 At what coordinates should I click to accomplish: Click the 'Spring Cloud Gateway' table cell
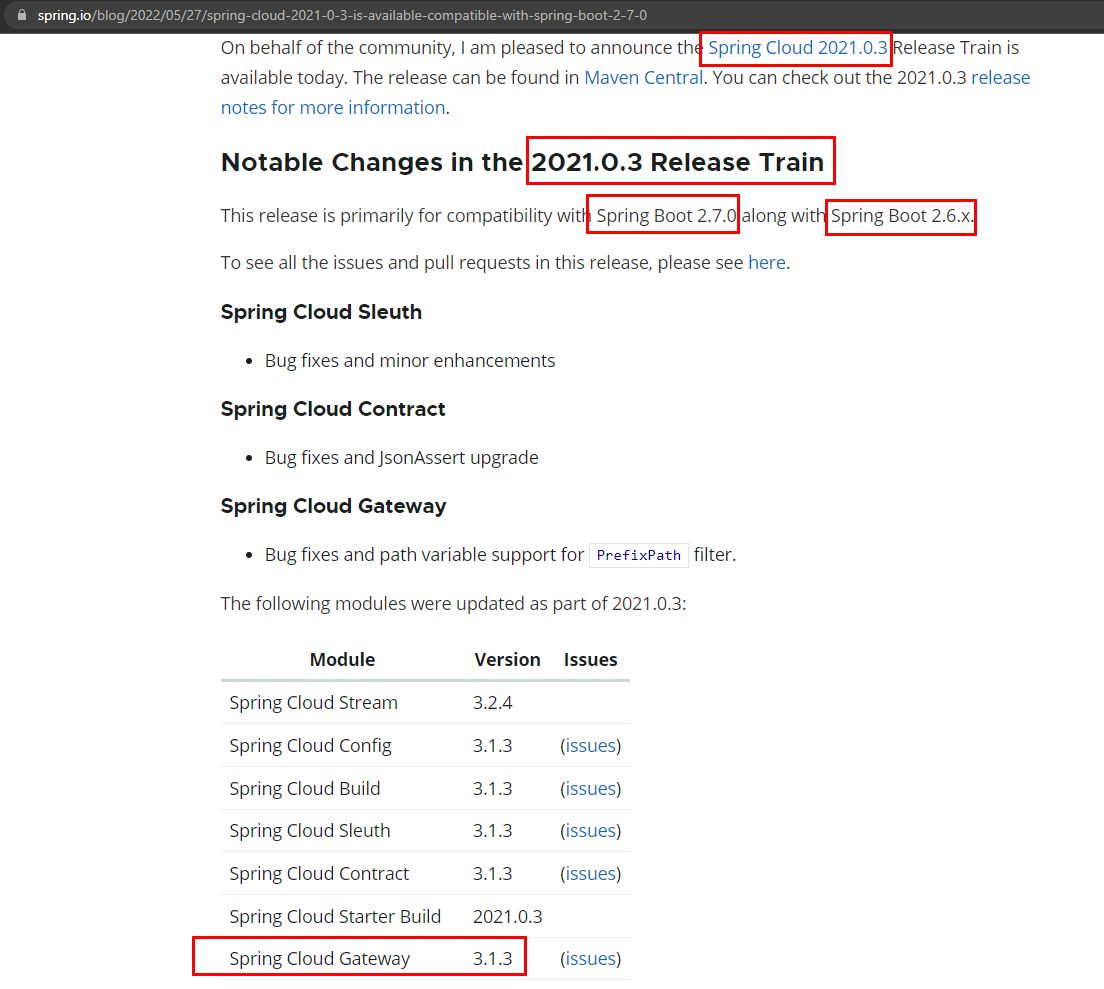coord(320,959)
